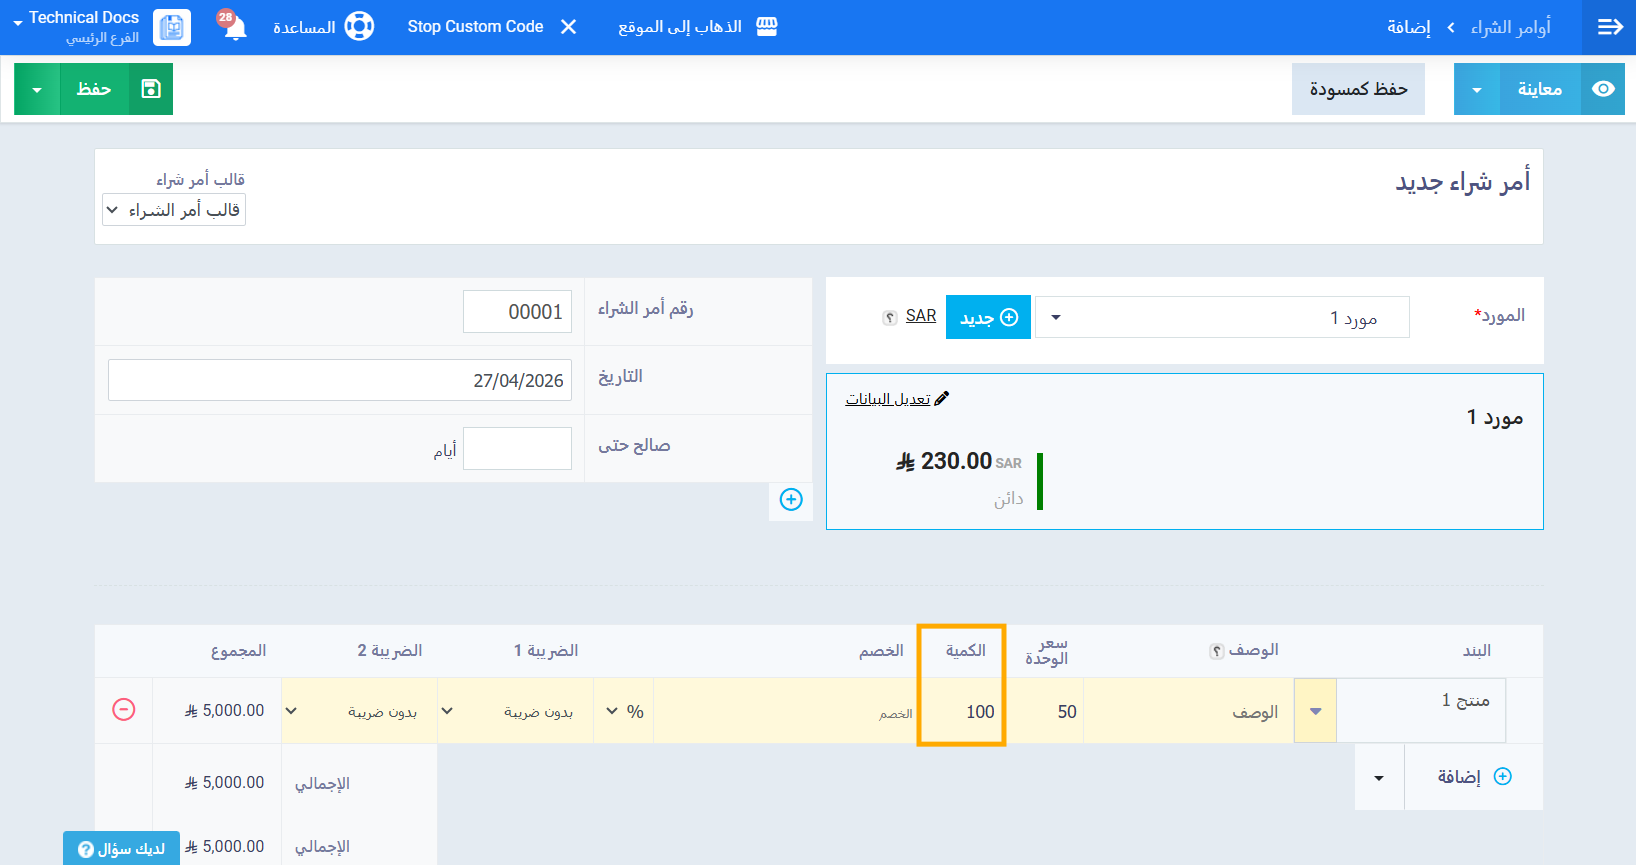Click the save as draft button

tap(1357, 89)
